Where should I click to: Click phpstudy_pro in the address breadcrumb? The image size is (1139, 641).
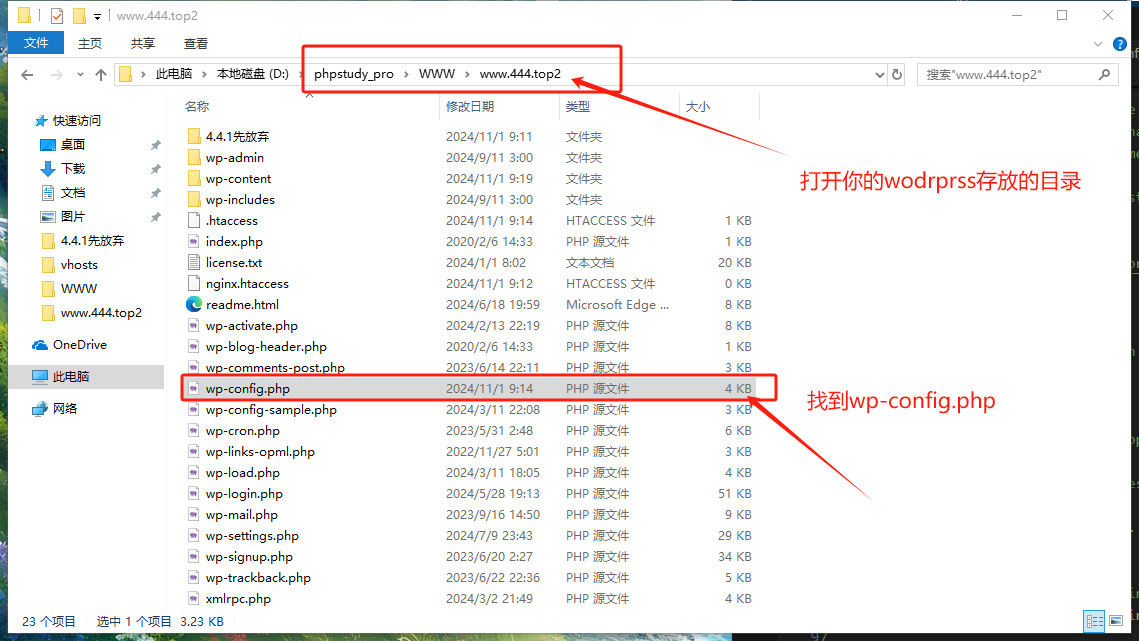click(353, 75)
